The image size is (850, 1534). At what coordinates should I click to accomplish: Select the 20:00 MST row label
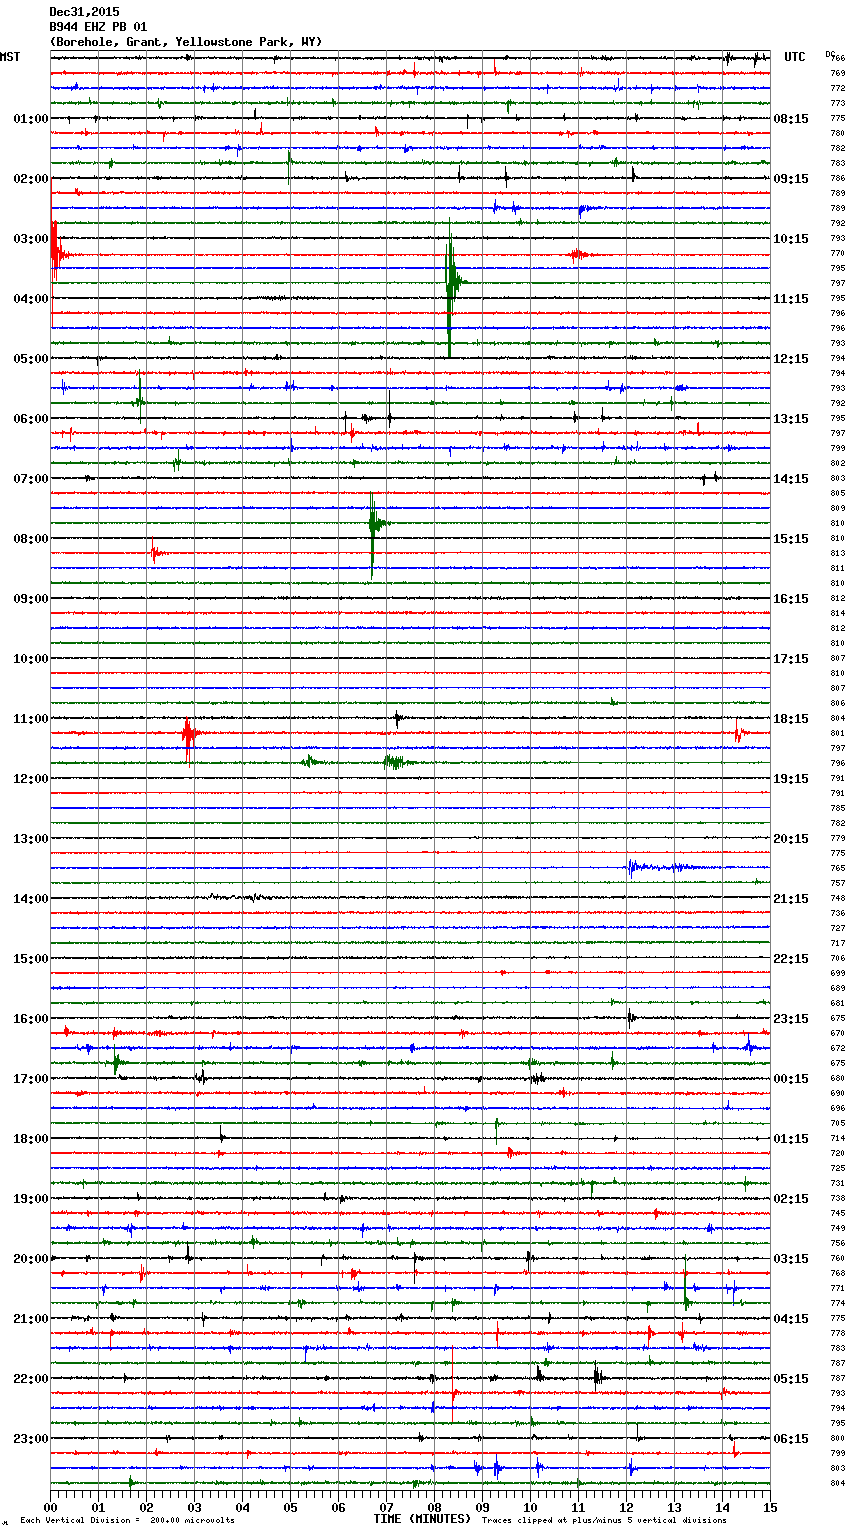click(x=31, y=1259)
